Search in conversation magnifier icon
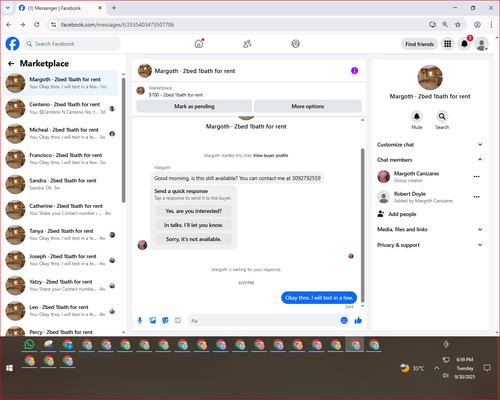Viewport: 500px width, 400px height. 442,116
